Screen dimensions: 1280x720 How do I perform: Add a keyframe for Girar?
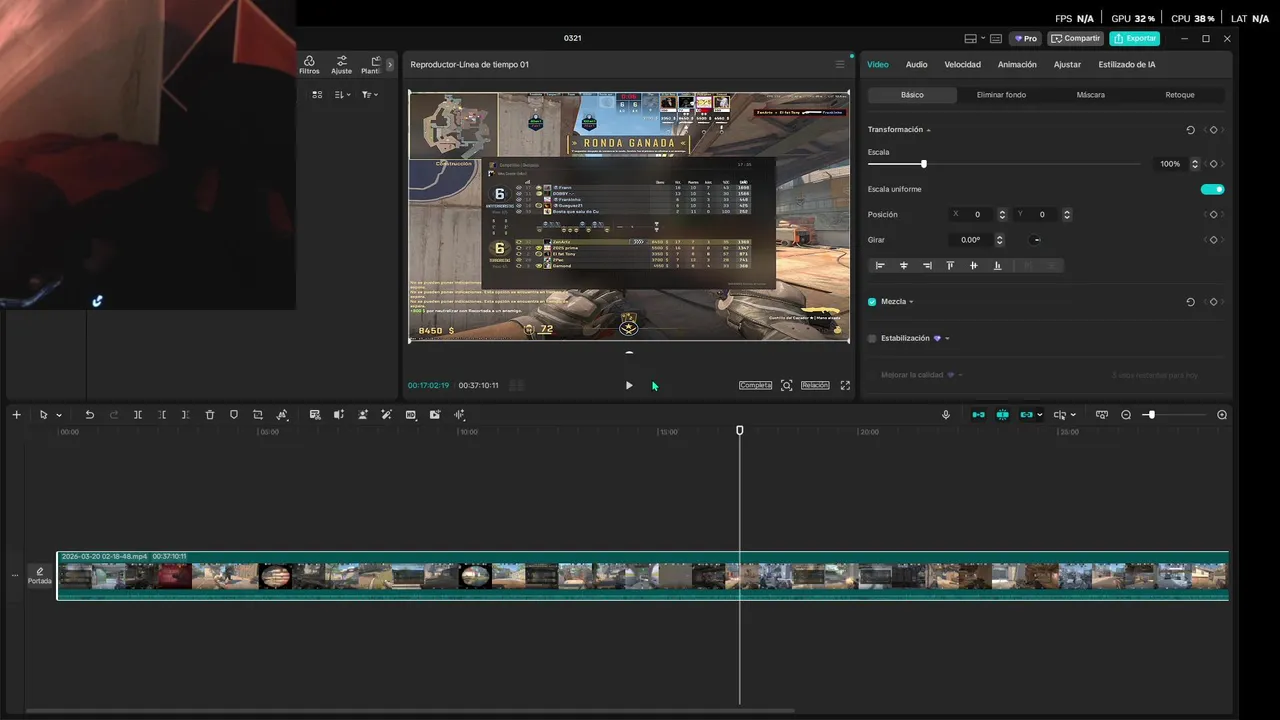click(x=1214, y=240)
